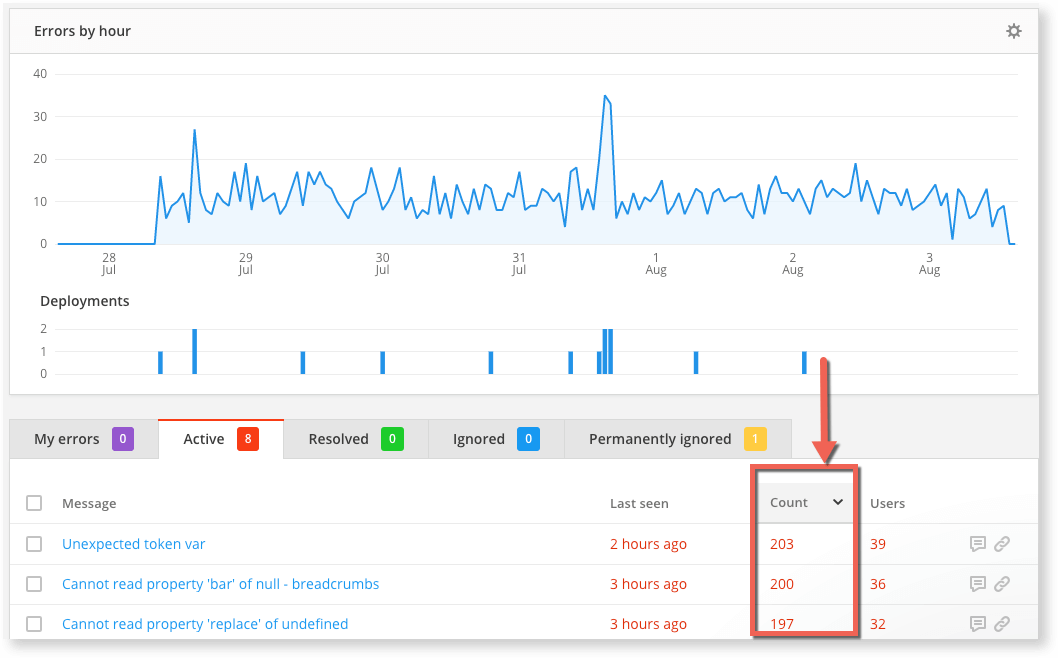
Task: Open comments for 'Unexpected token var' error
Action: pyautogui.click(x=977, y=543)
